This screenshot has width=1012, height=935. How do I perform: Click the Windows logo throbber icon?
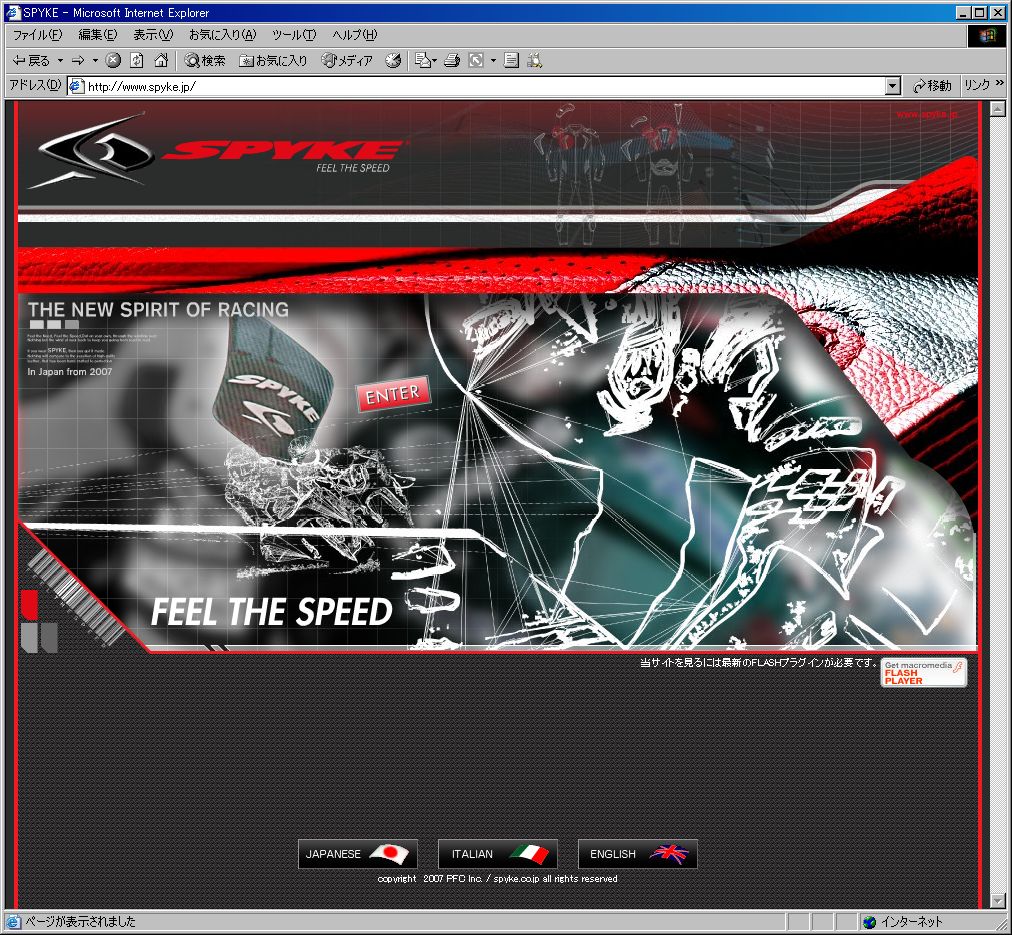(987, 35)
